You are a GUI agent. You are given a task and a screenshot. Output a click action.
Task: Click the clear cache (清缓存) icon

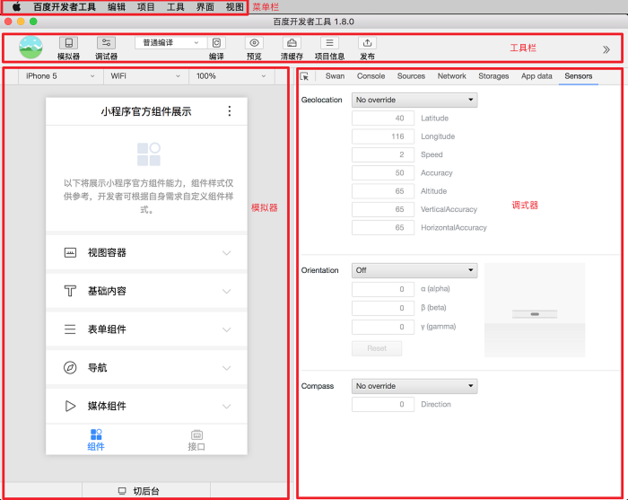point(291,43)
